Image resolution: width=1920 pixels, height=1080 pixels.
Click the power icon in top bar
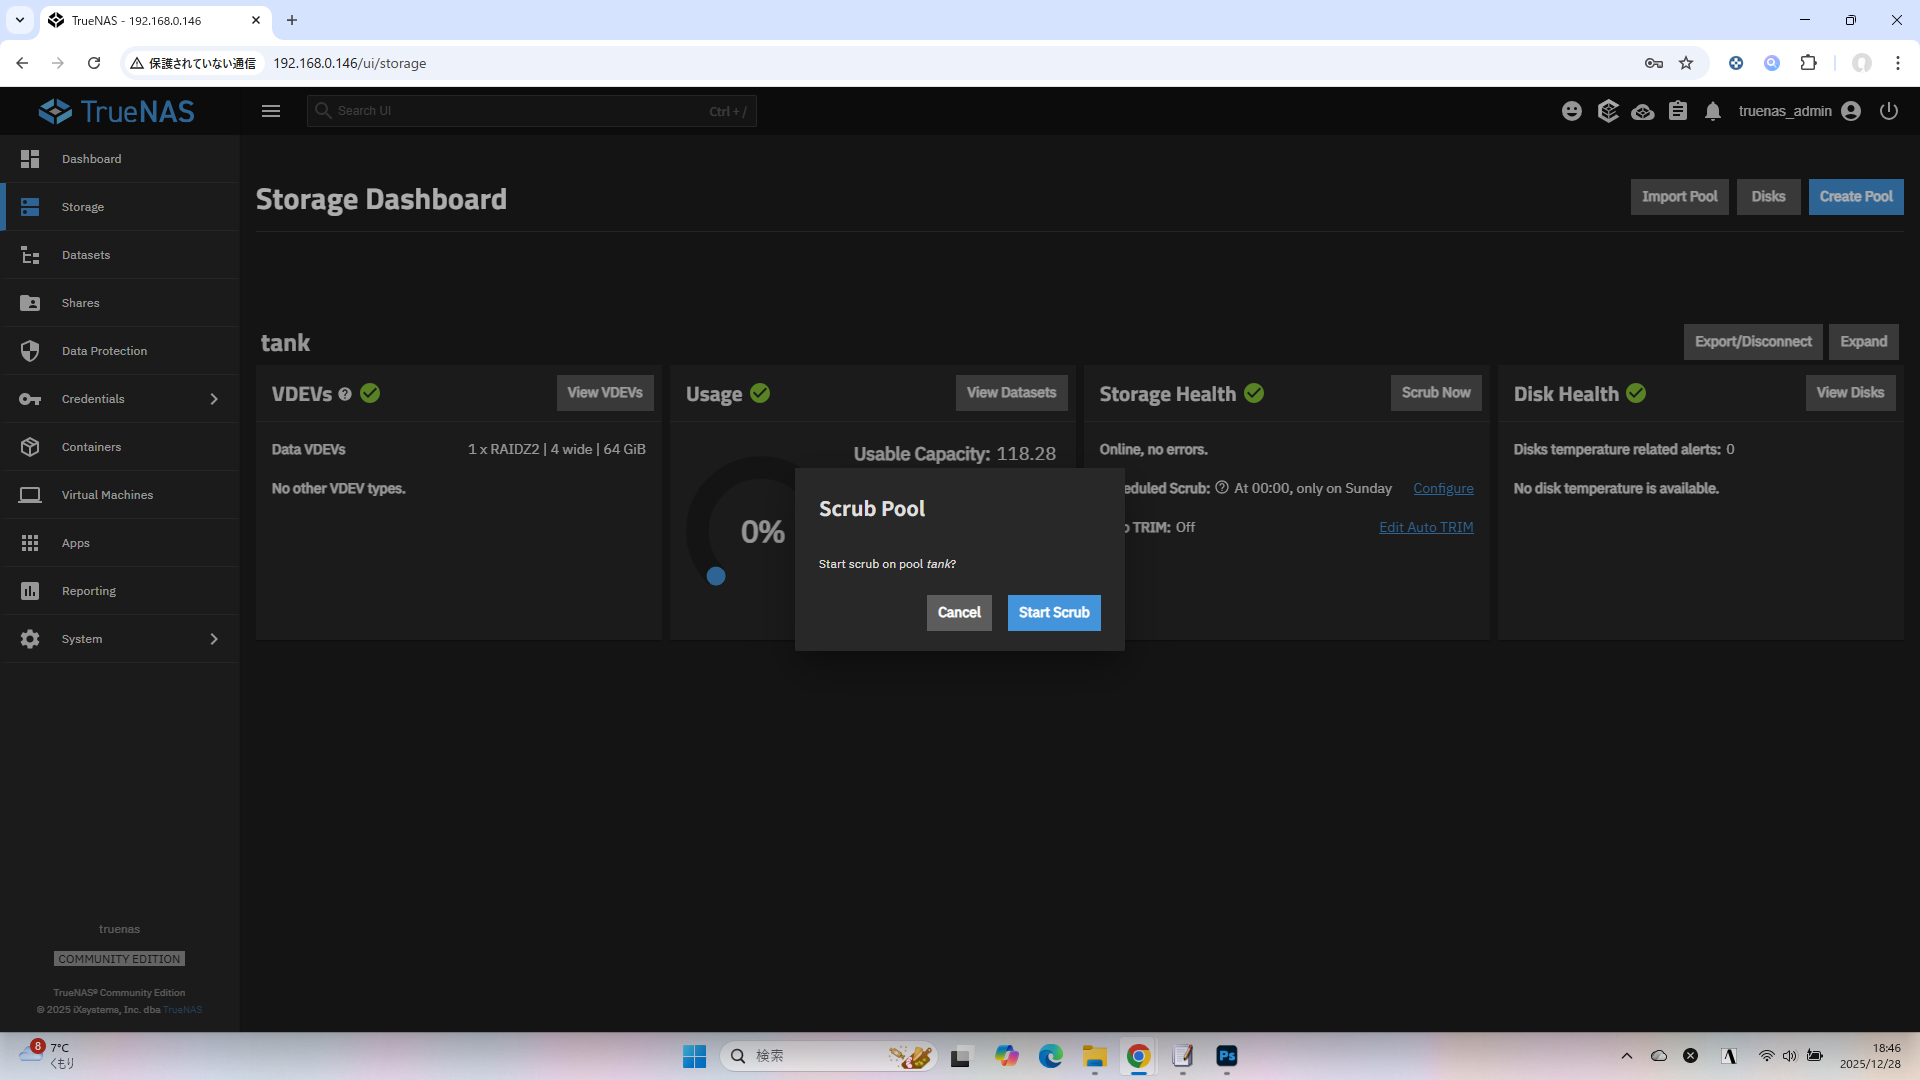pos(1889,111)
